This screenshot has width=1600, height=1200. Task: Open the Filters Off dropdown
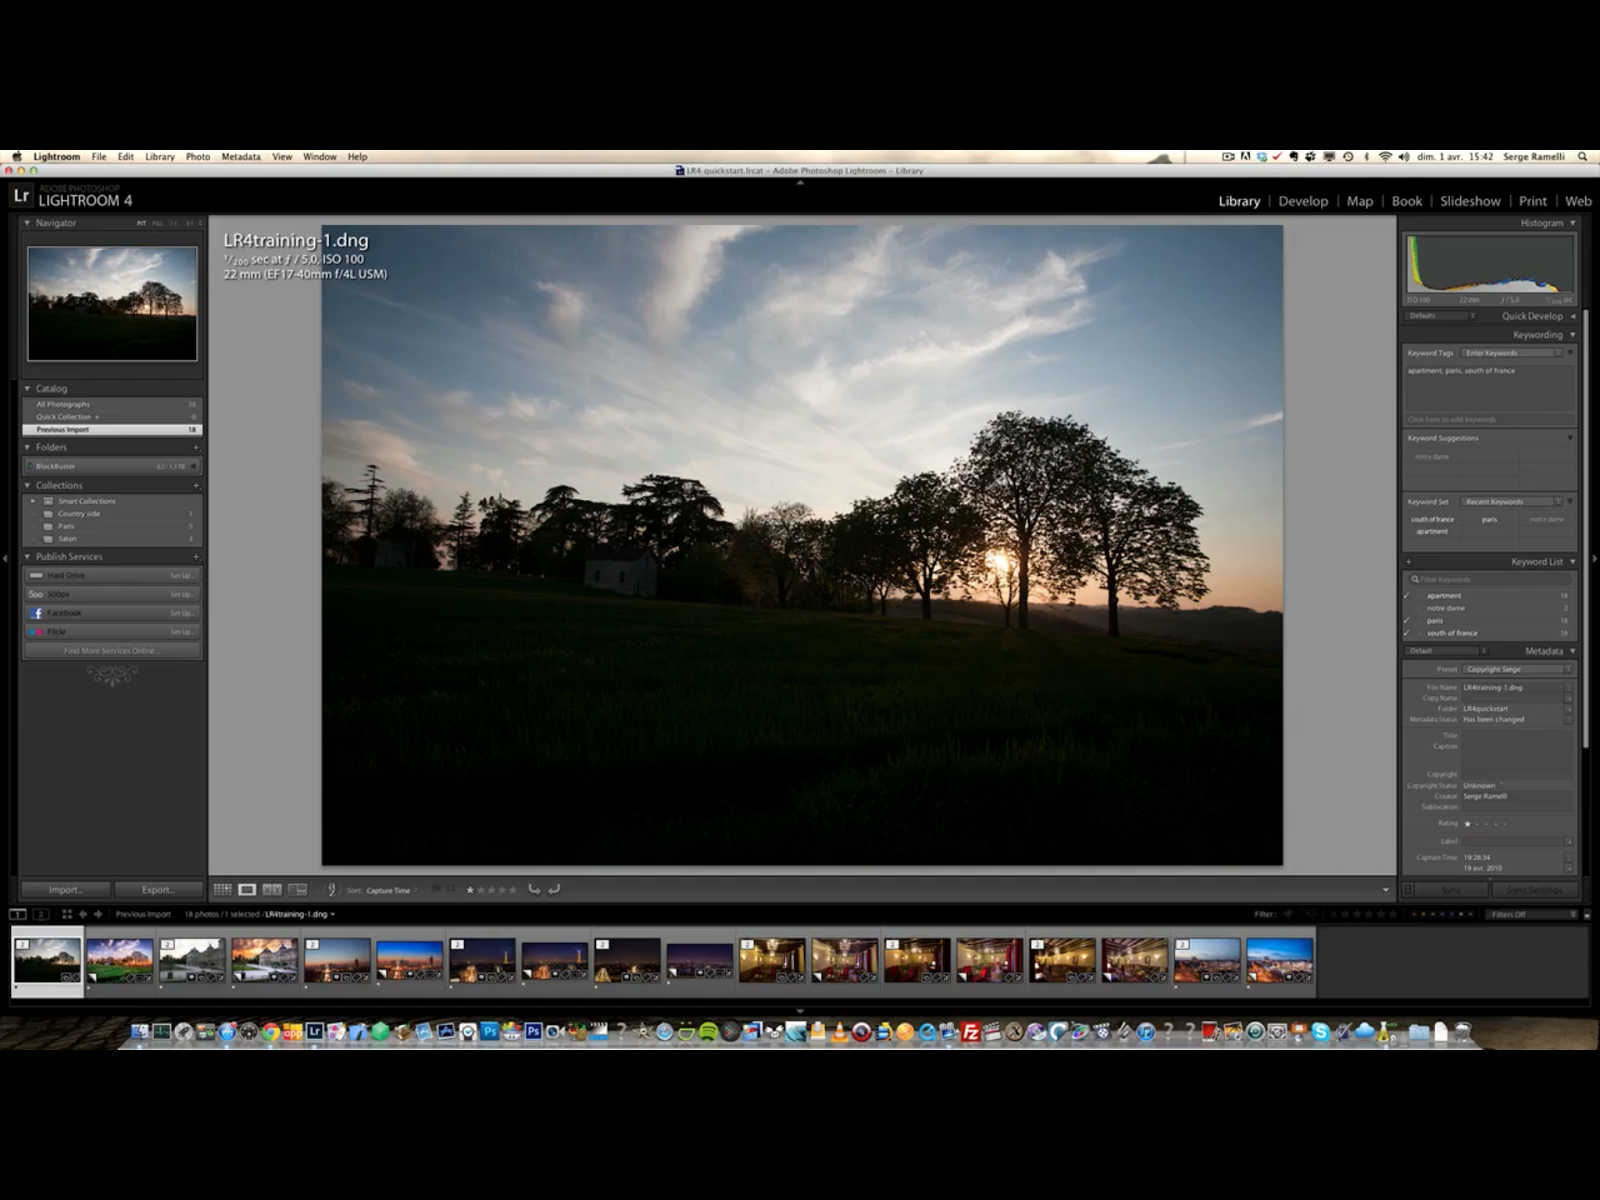pos(1532,914)
